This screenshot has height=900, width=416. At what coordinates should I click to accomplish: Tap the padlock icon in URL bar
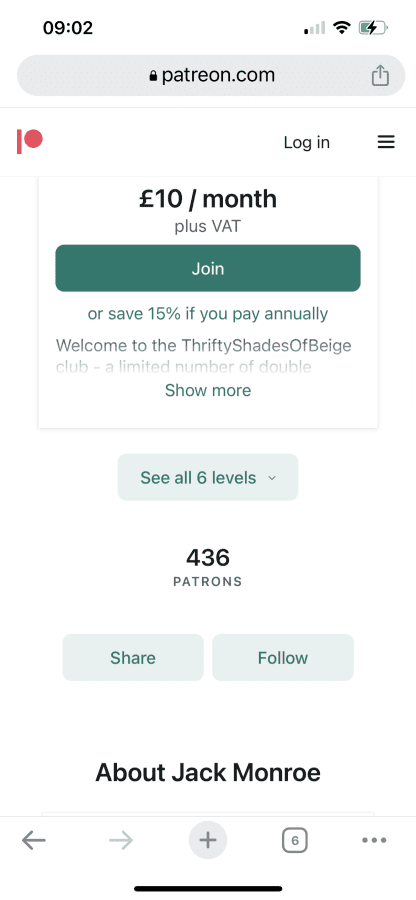tap(153, 76)
